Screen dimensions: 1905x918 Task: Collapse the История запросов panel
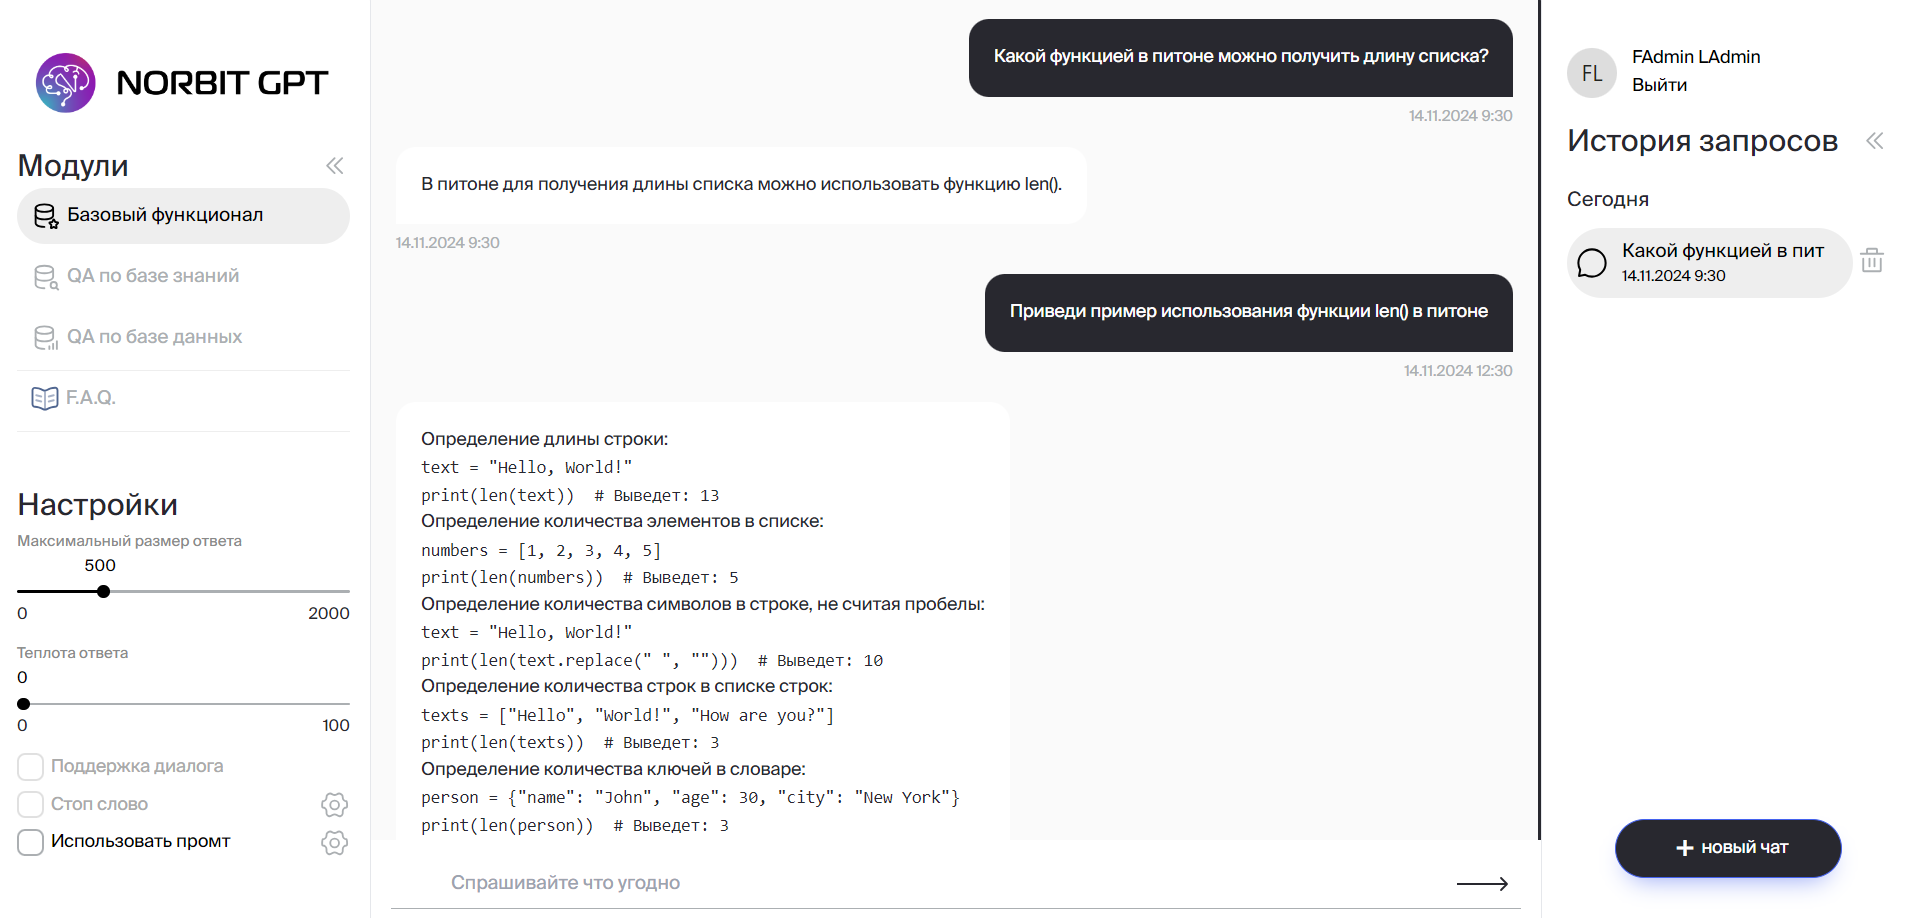pos(1874,141)
